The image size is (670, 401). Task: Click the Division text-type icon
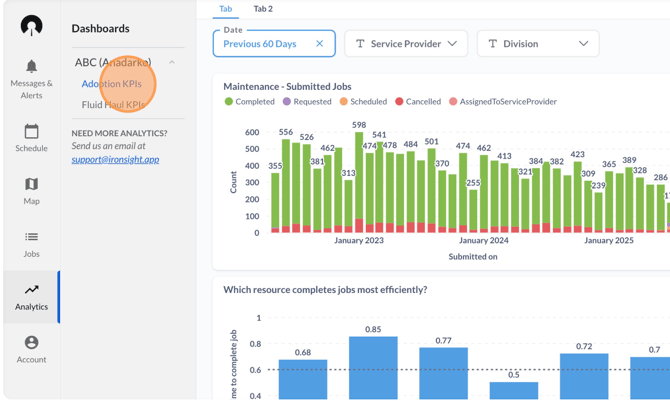coord(493,44)
